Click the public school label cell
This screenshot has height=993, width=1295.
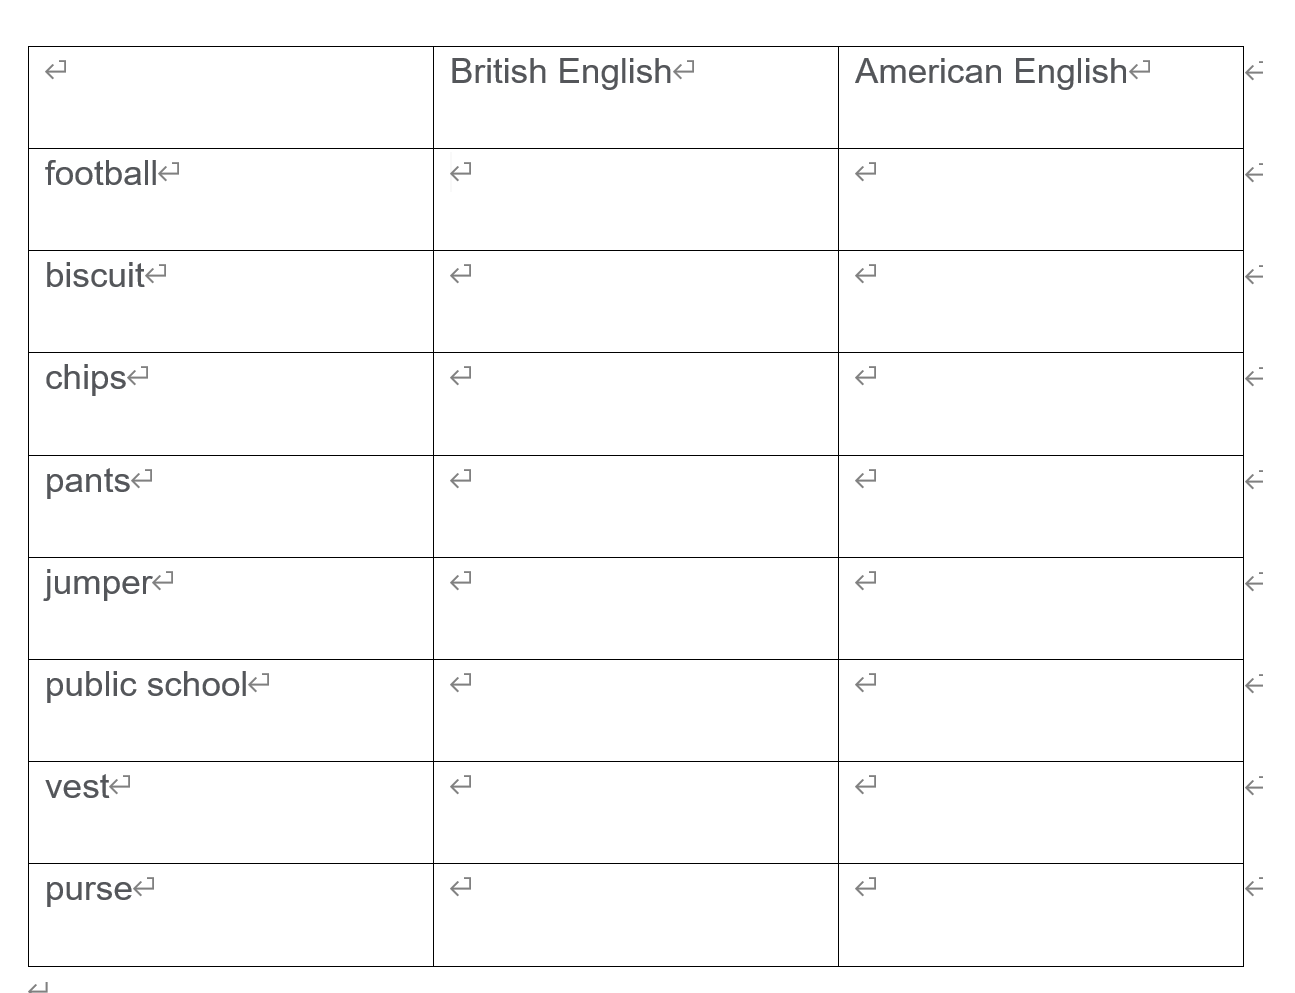coord(231,710)
